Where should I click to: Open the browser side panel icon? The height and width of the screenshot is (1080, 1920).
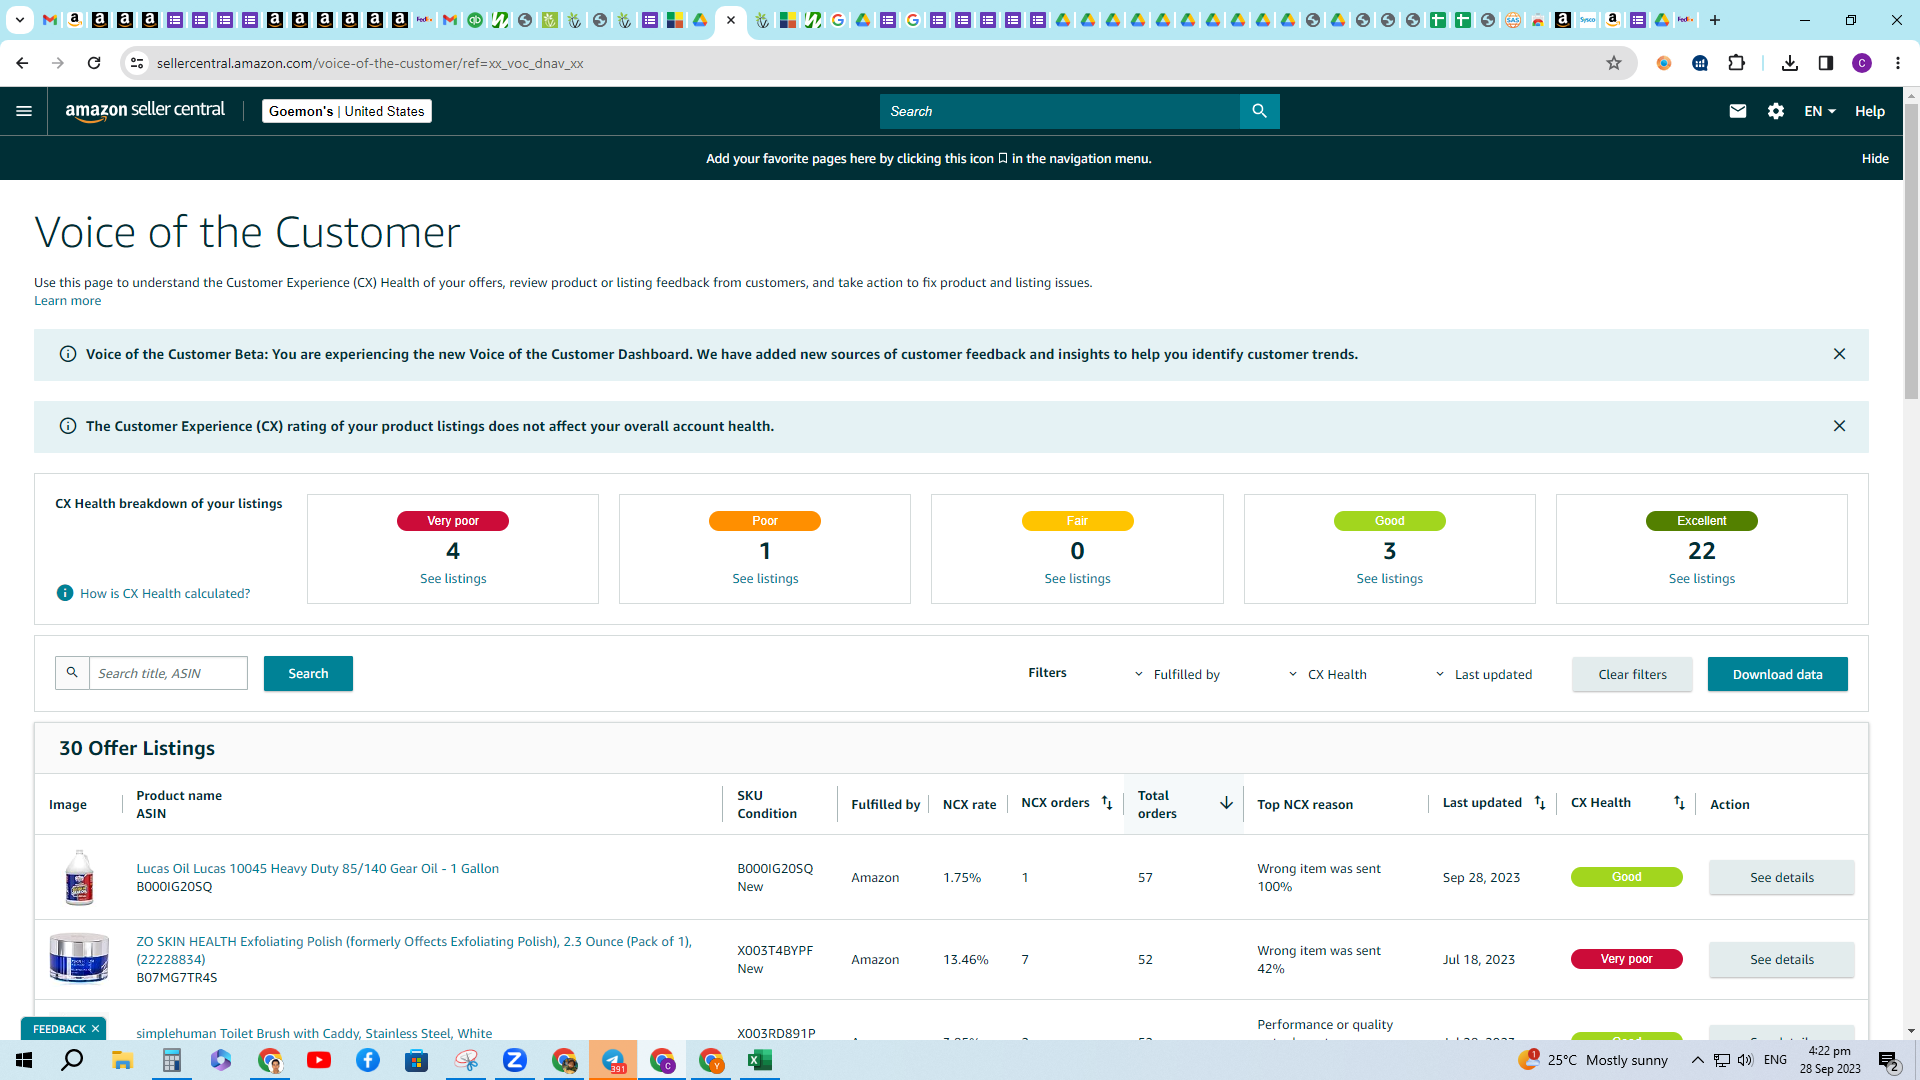tap(1826, 63)
